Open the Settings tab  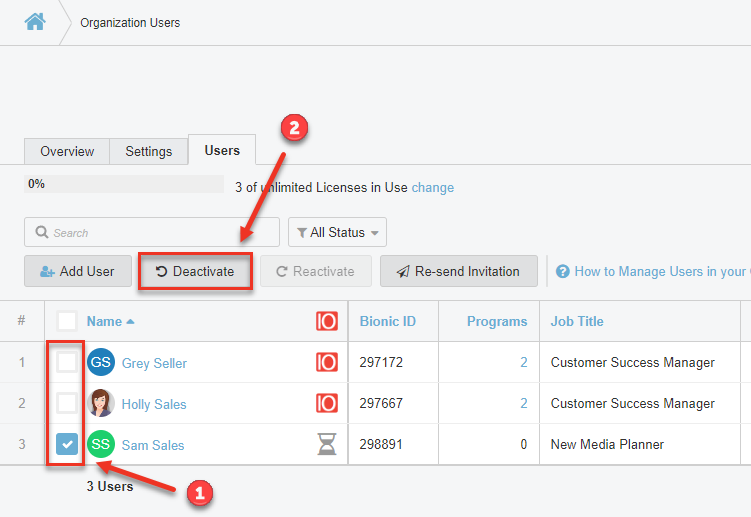point(148,151)
